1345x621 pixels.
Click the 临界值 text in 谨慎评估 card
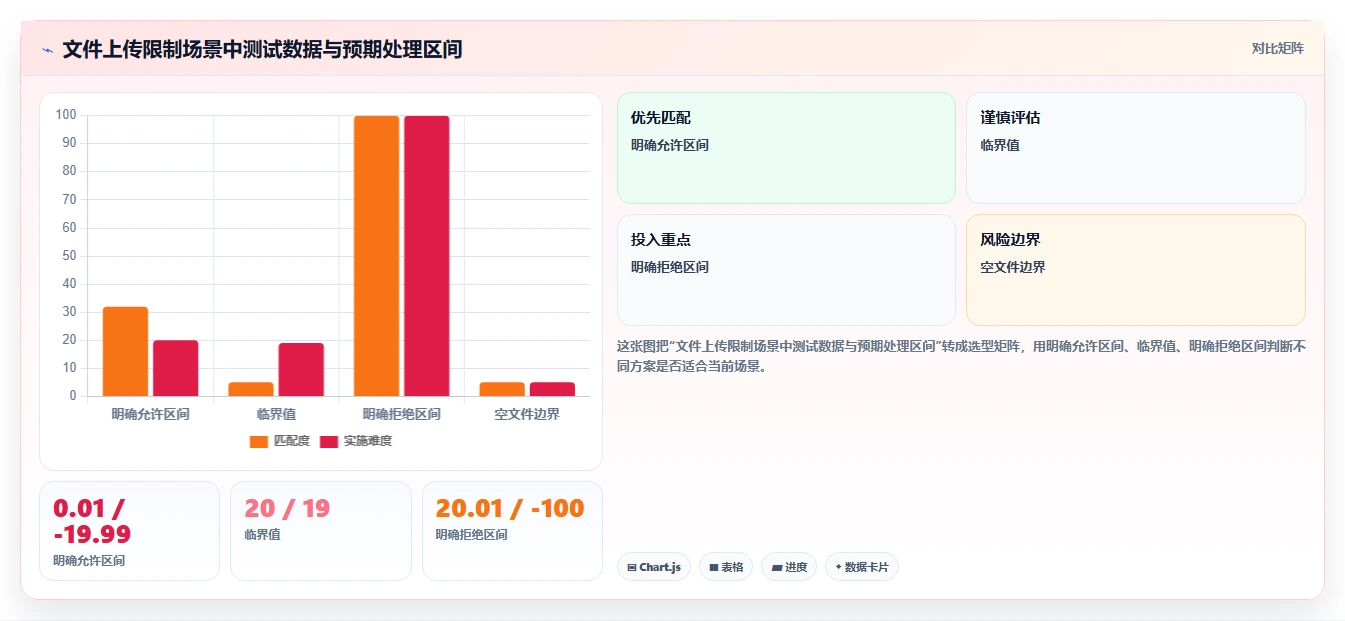pyautogui.click(x=1000, y=145)
